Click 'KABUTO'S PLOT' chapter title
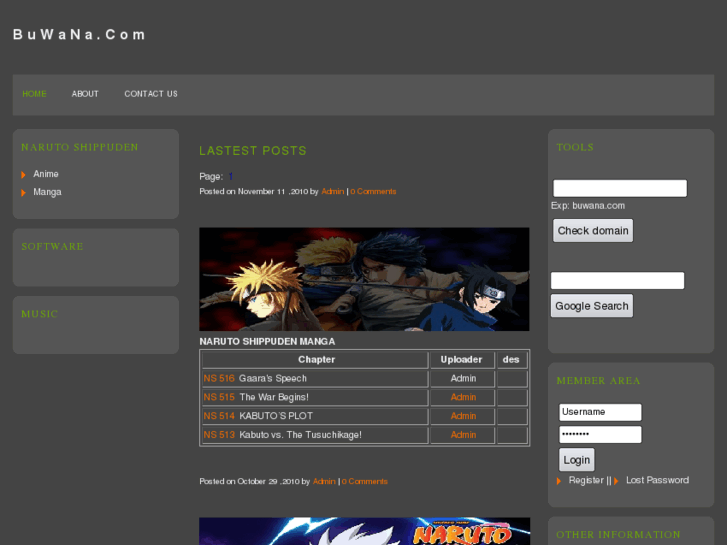Image resolution: width=727 pixels, height=545 pixels. (x=276, y=416)
